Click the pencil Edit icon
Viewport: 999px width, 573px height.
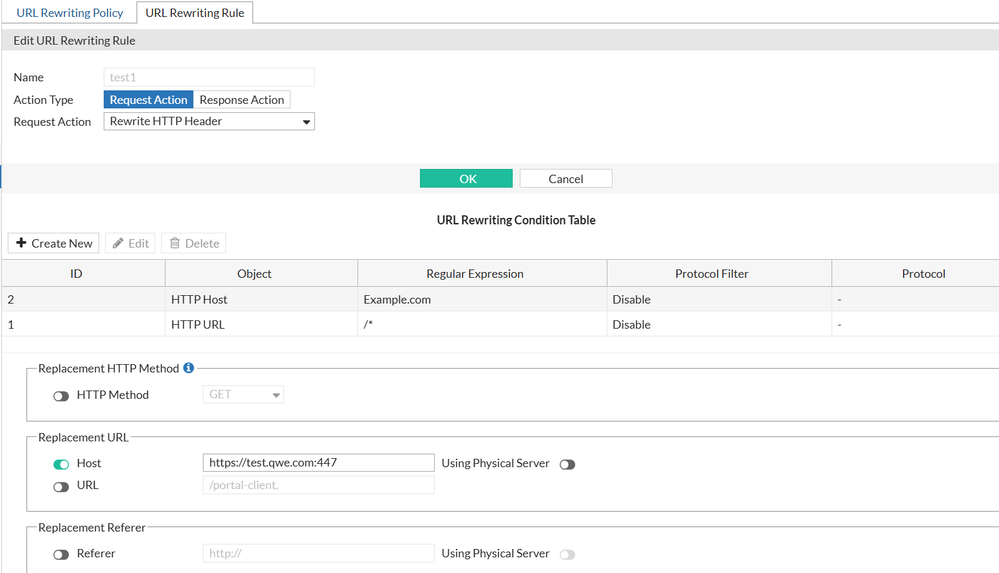tap(118, 243)
